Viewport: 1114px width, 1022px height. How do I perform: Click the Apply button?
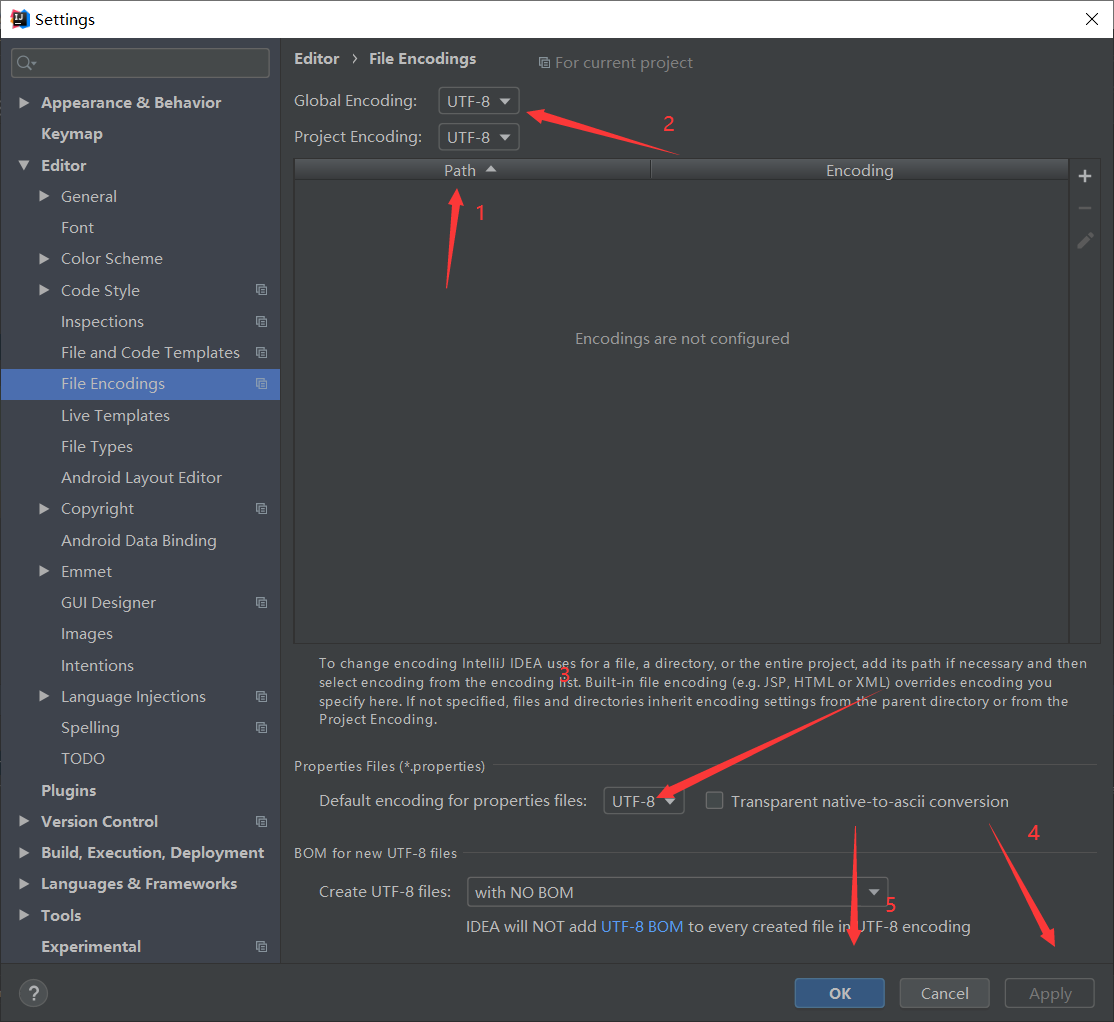point(1049,993)
